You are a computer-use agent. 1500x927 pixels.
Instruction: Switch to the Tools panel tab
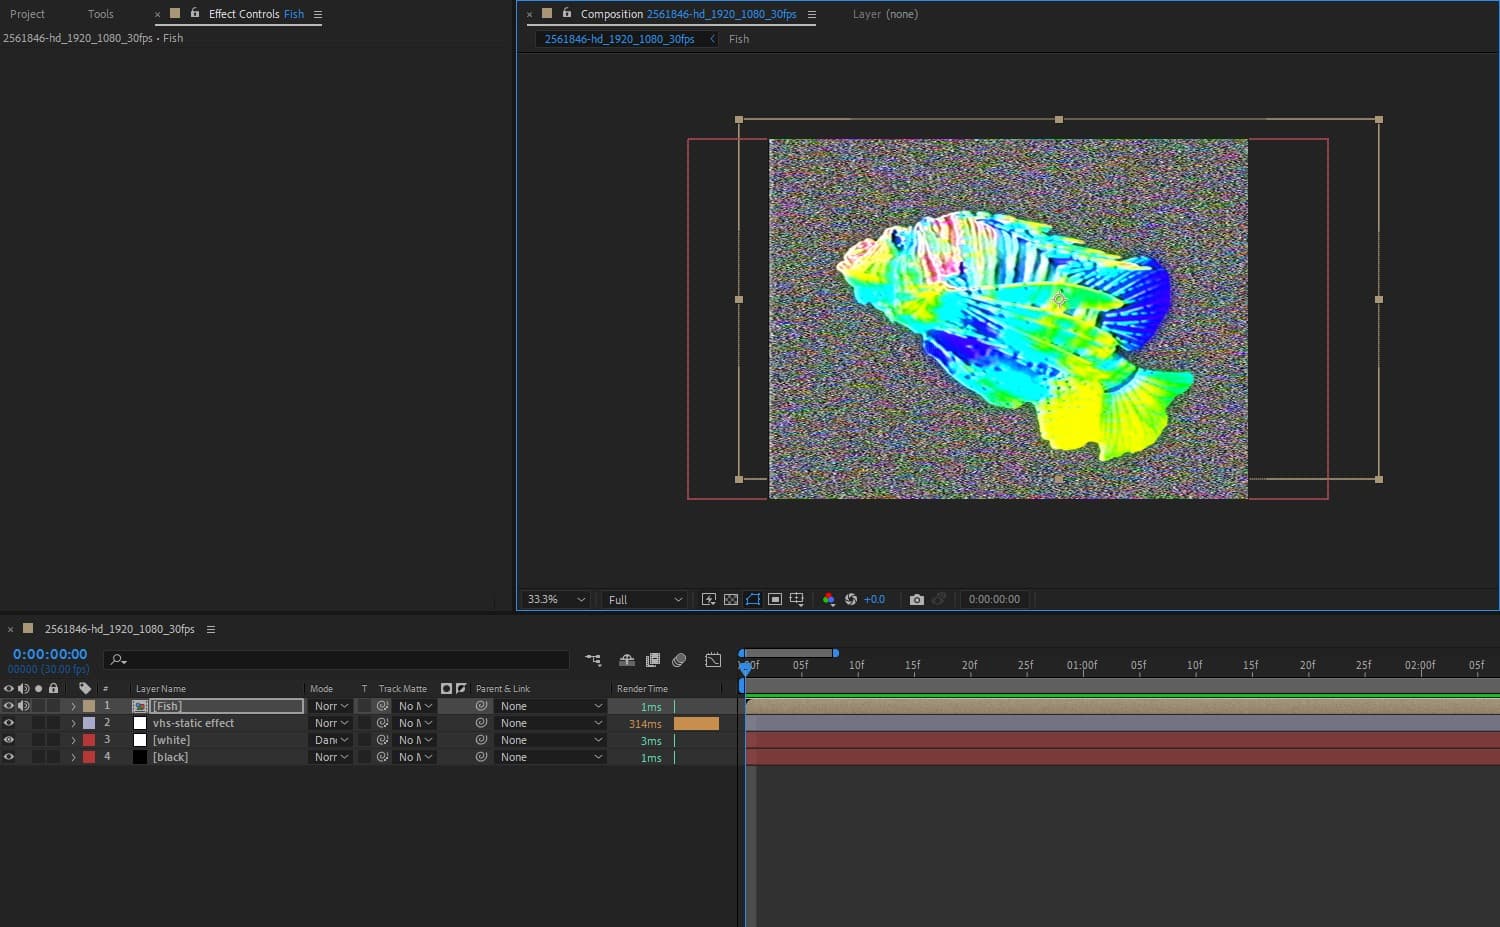tap(101, 14)
